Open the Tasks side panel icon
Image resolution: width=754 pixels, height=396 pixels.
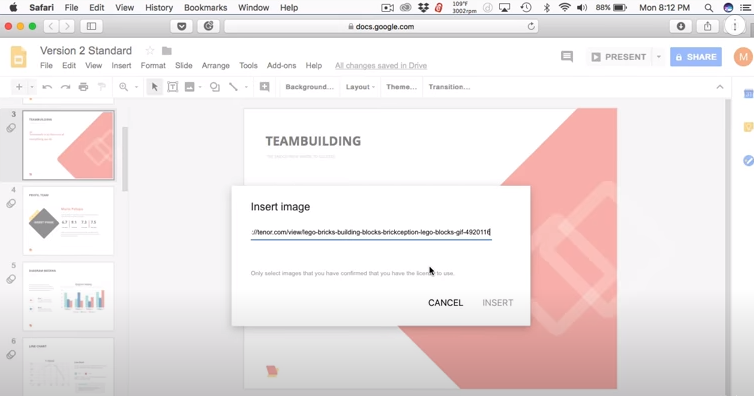pyautogui.click(x=748, y=161)
